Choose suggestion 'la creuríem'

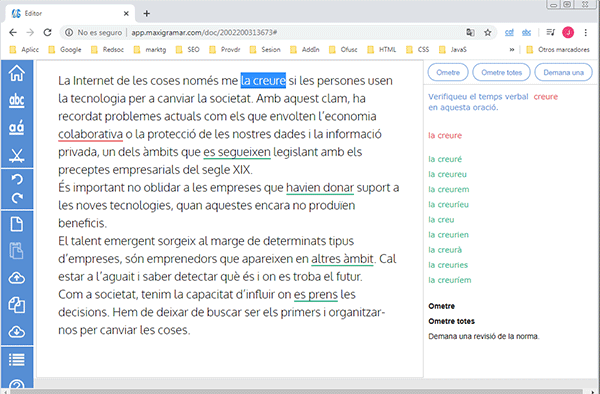[450, 280]
